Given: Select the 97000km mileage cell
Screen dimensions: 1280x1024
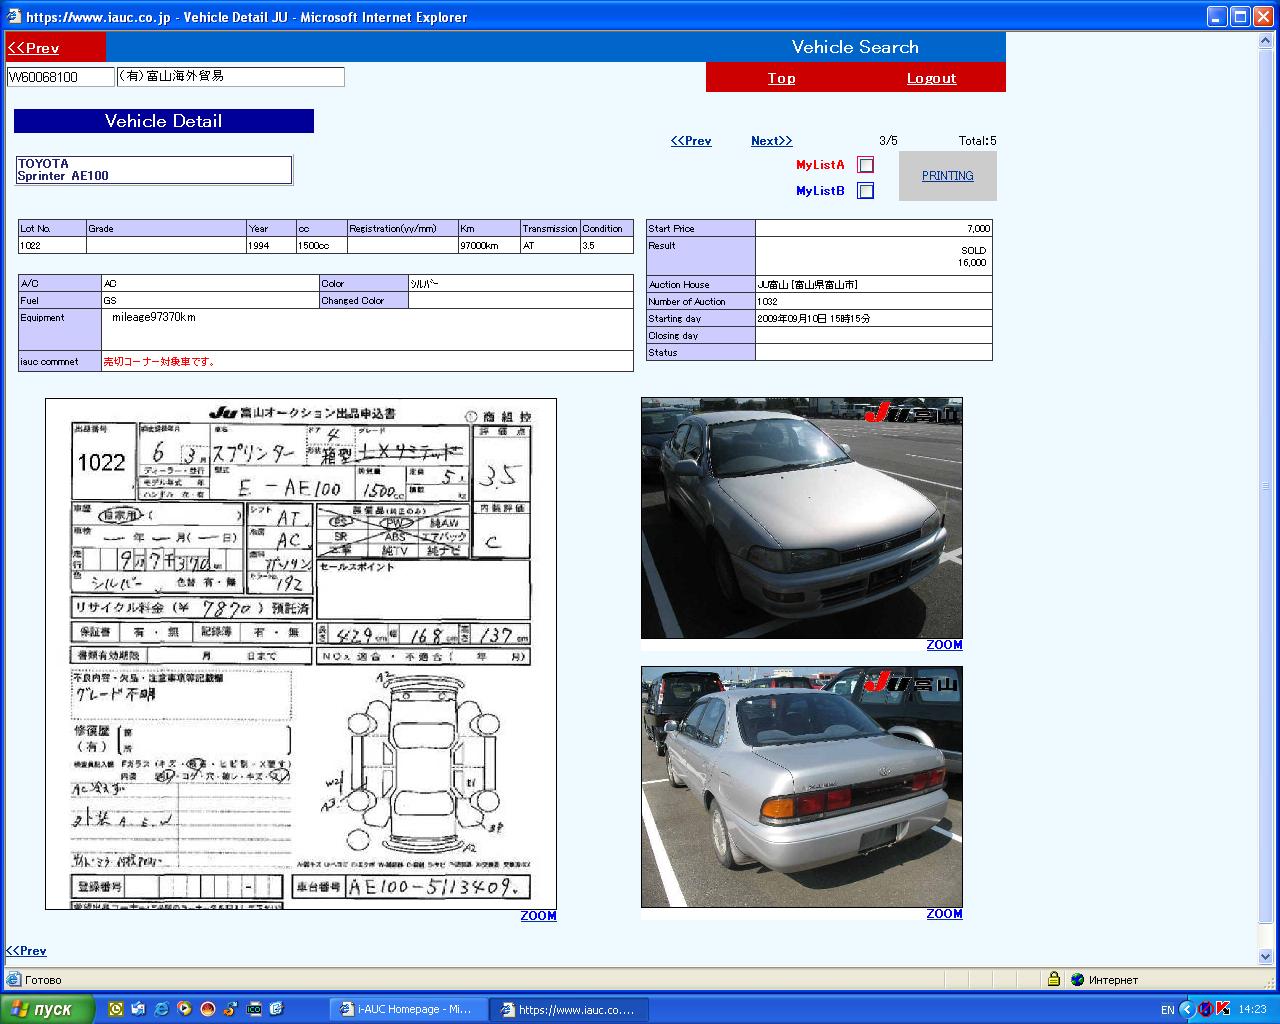Looking at the screenshot, I should [489, 245].
